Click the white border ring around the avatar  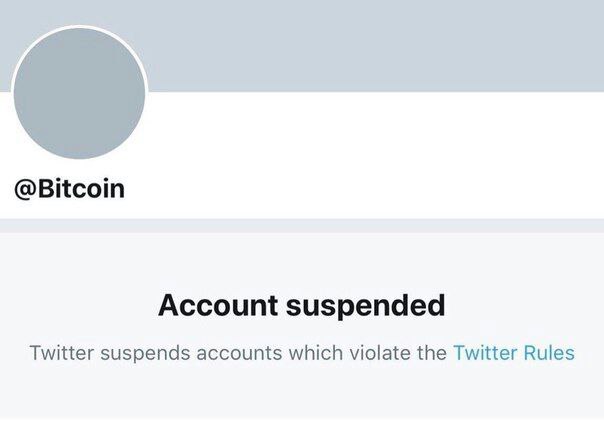click(147, 93)
